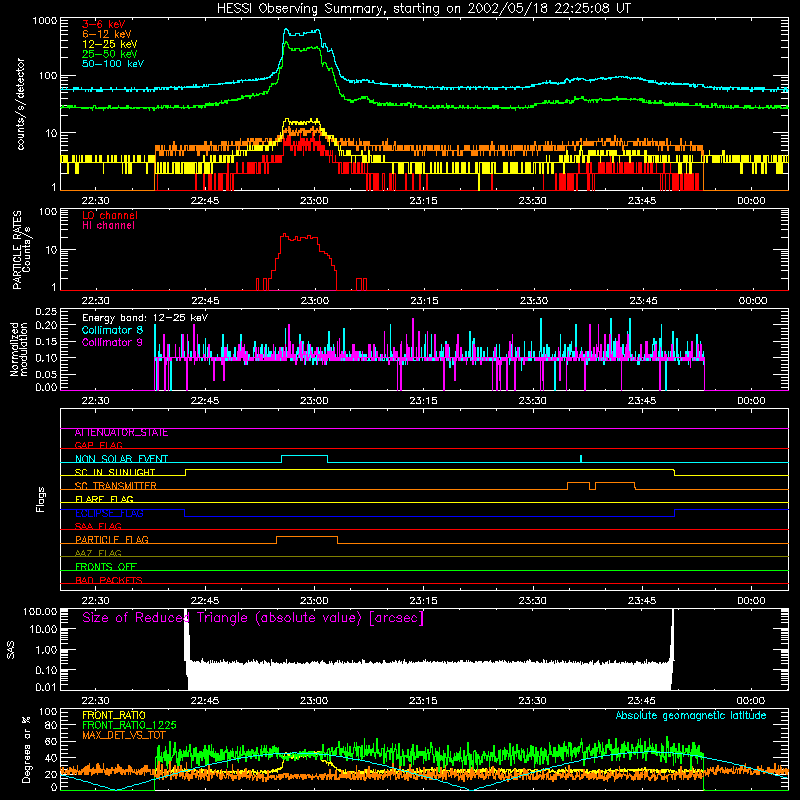The height and width of the screenshot is (800, 800).
Task: Click the SAS axis label
Action: [x=11, y=650]
